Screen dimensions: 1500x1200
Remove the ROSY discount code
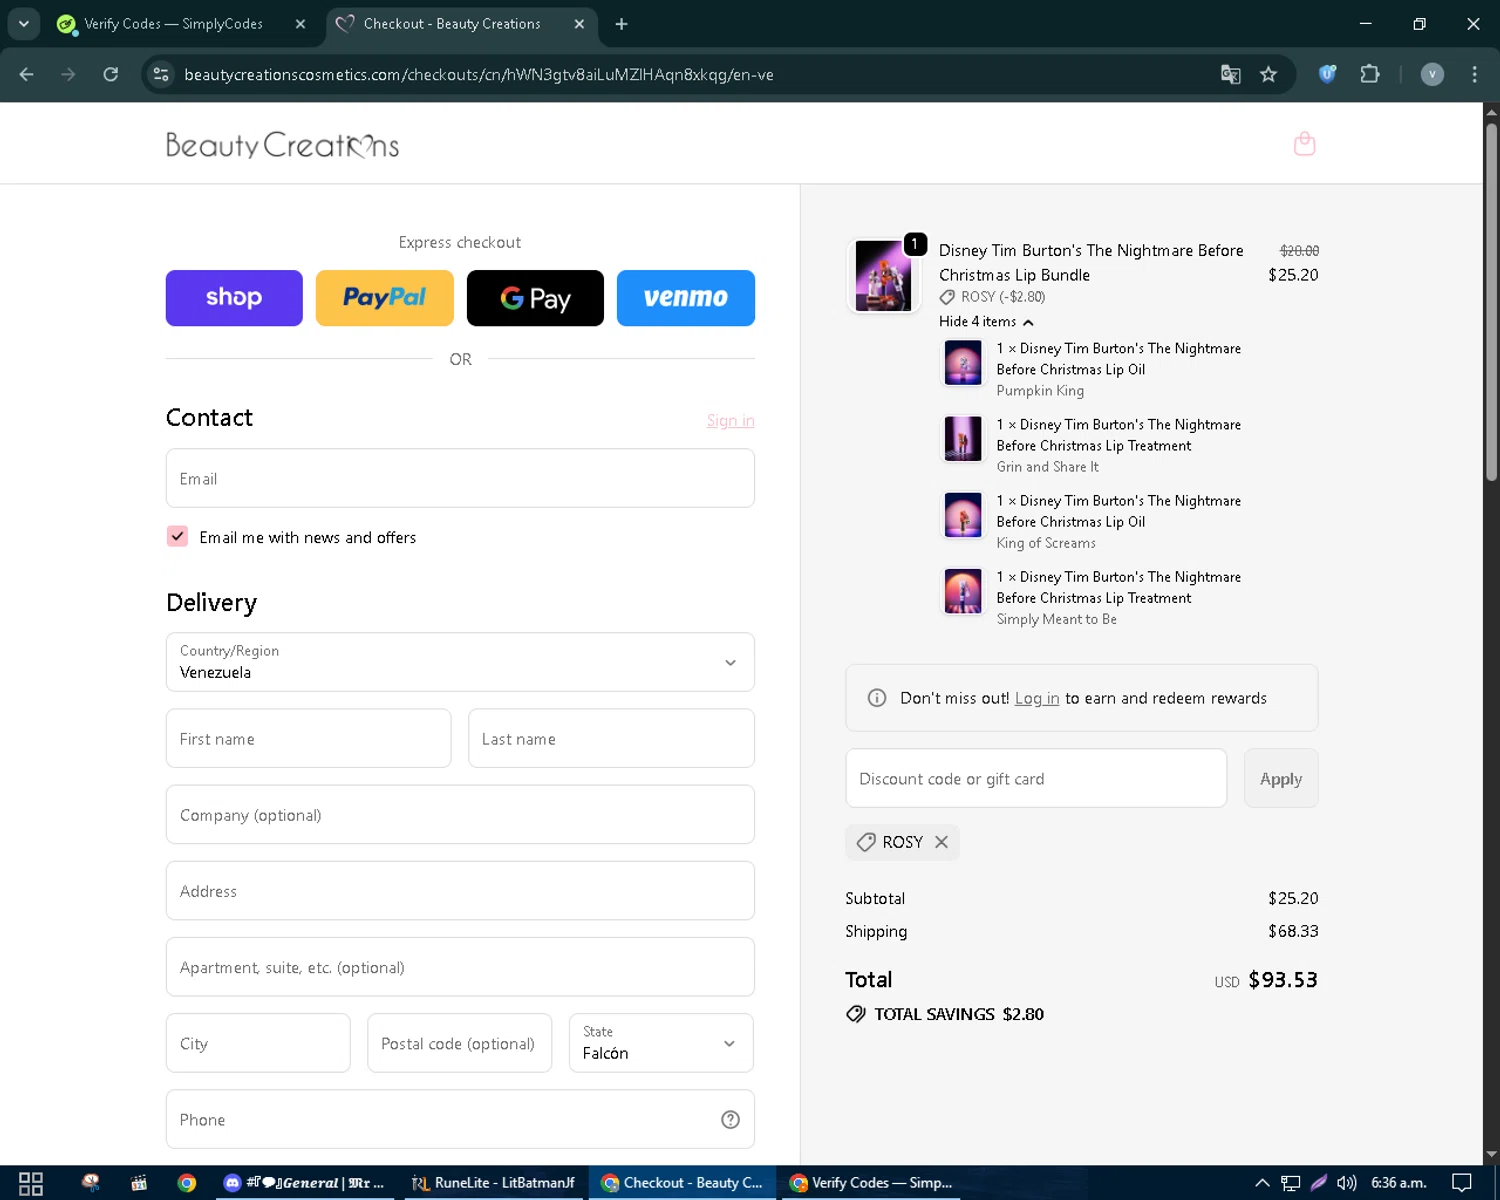(x=941, y=842)
